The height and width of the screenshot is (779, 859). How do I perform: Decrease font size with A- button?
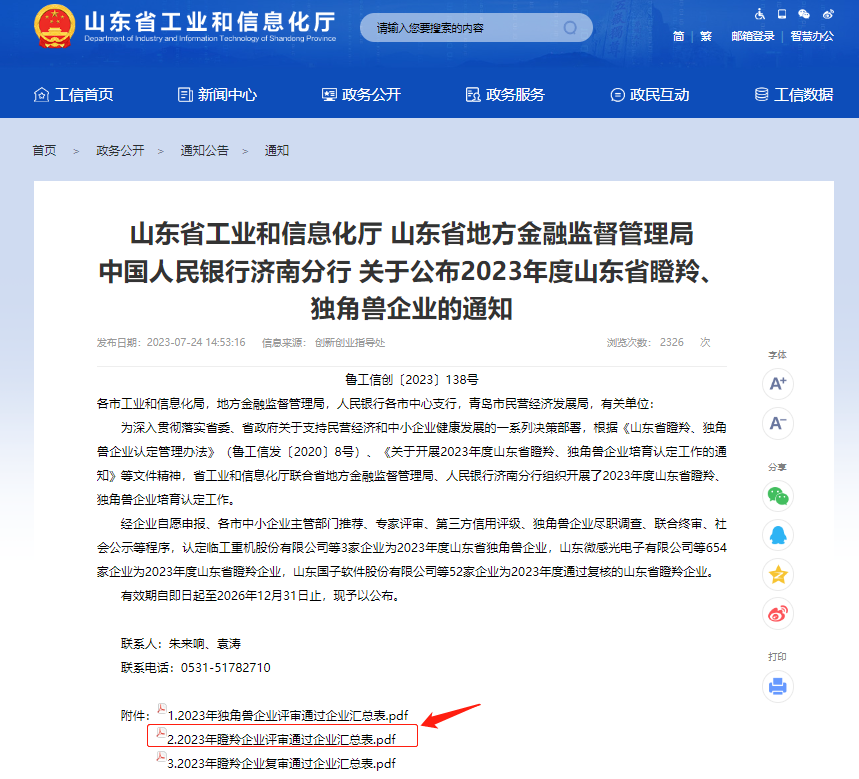pyautogui.click(x=778, y=423)
